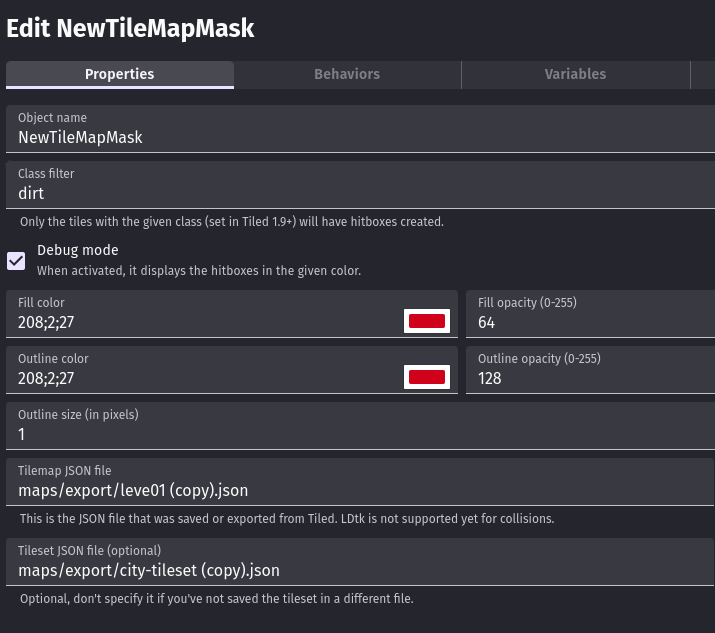Screen dimensions: 715x633
Task: Click the Outline size field
Action: click(x=360, y=426)
